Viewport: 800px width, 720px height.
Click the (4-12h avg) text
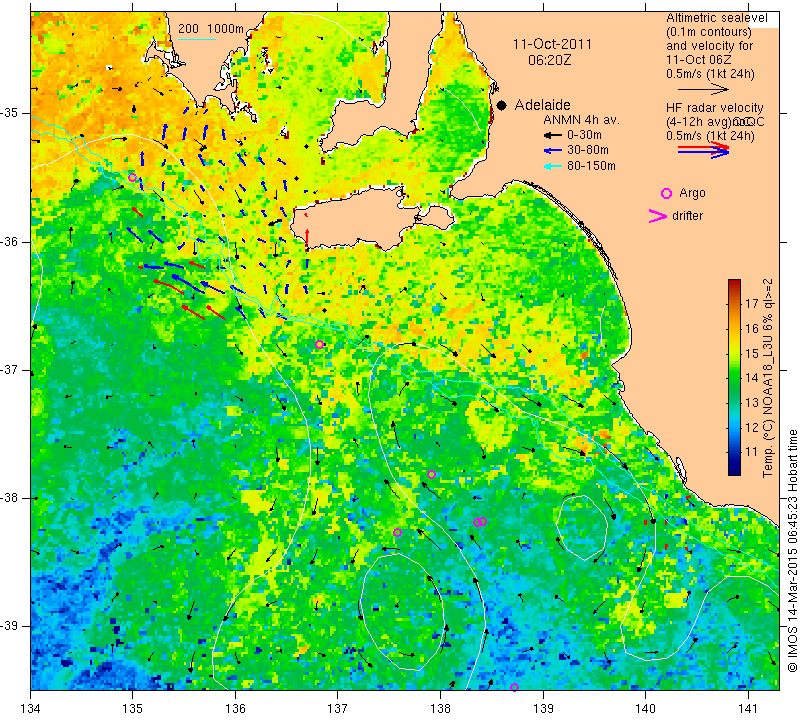pyautogui.click(x=698, y=122)
